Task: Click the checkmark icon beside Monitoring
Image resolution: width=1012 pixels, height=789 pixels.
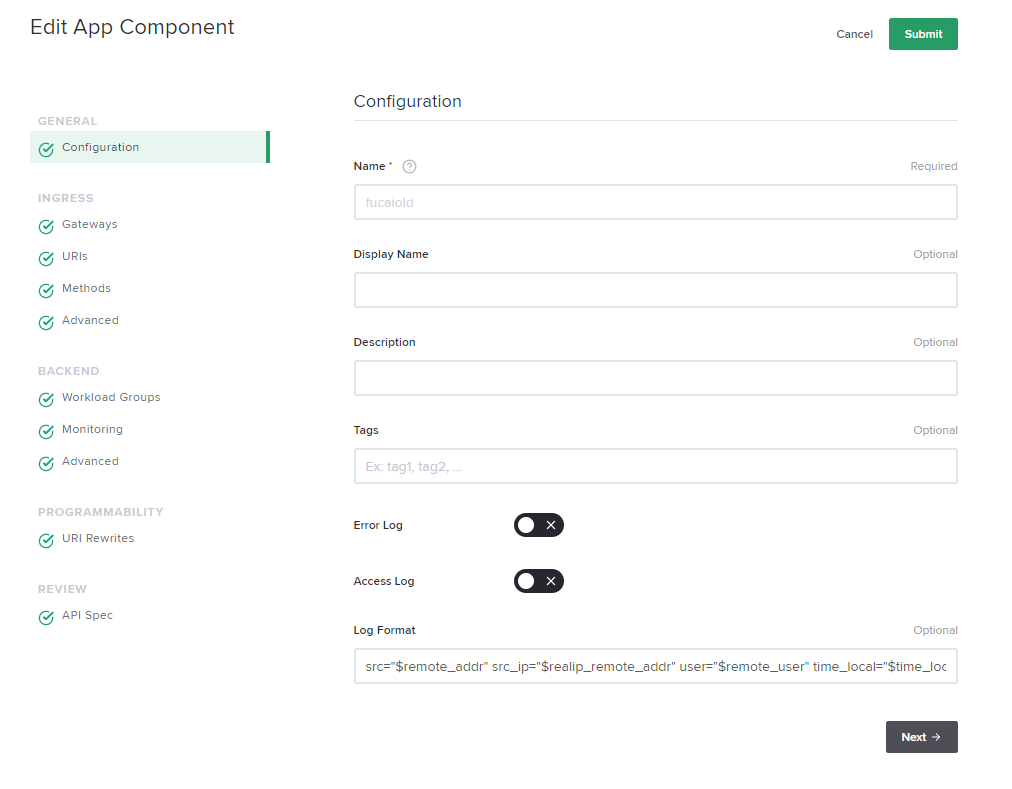Action: point(46,431)
